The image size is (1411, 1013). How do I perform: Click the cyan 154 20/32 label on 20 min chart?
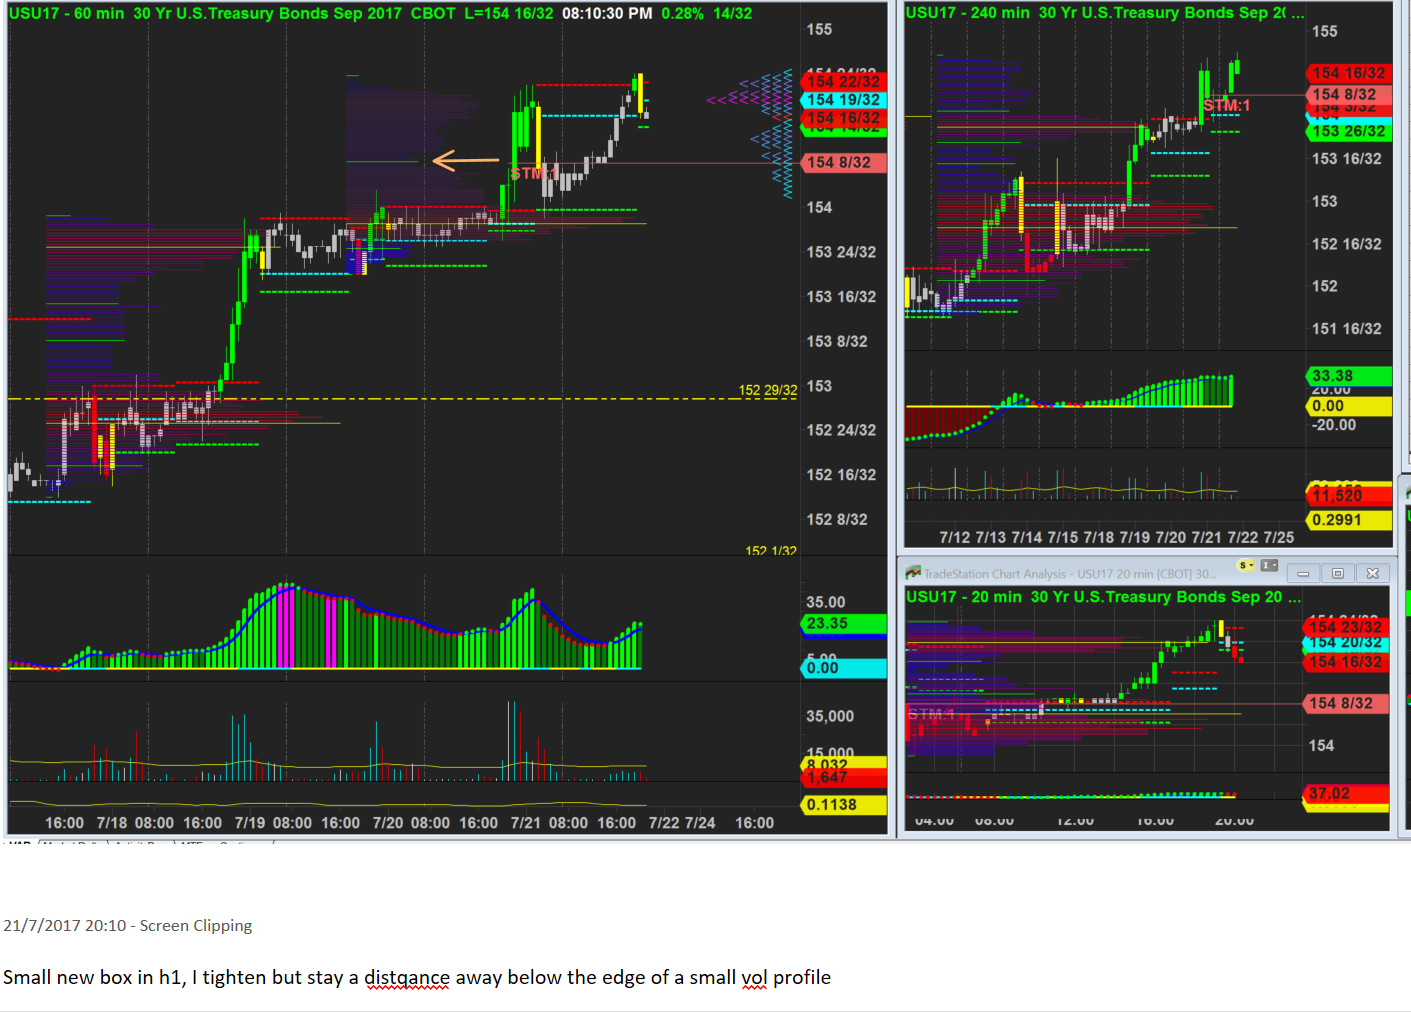(1345, 643)
